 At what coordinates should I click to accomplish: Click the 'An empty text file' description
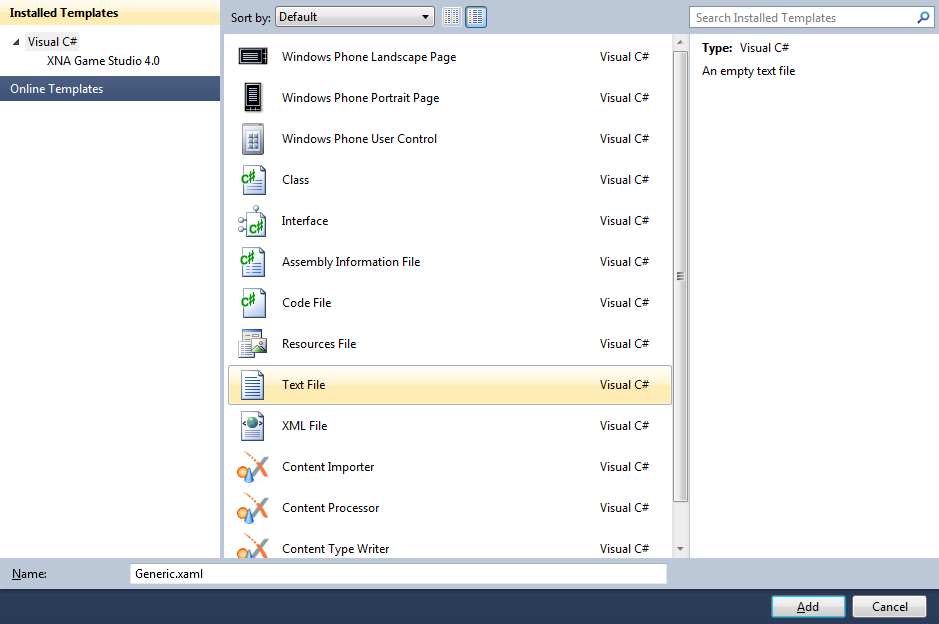(x=749, y=71)
